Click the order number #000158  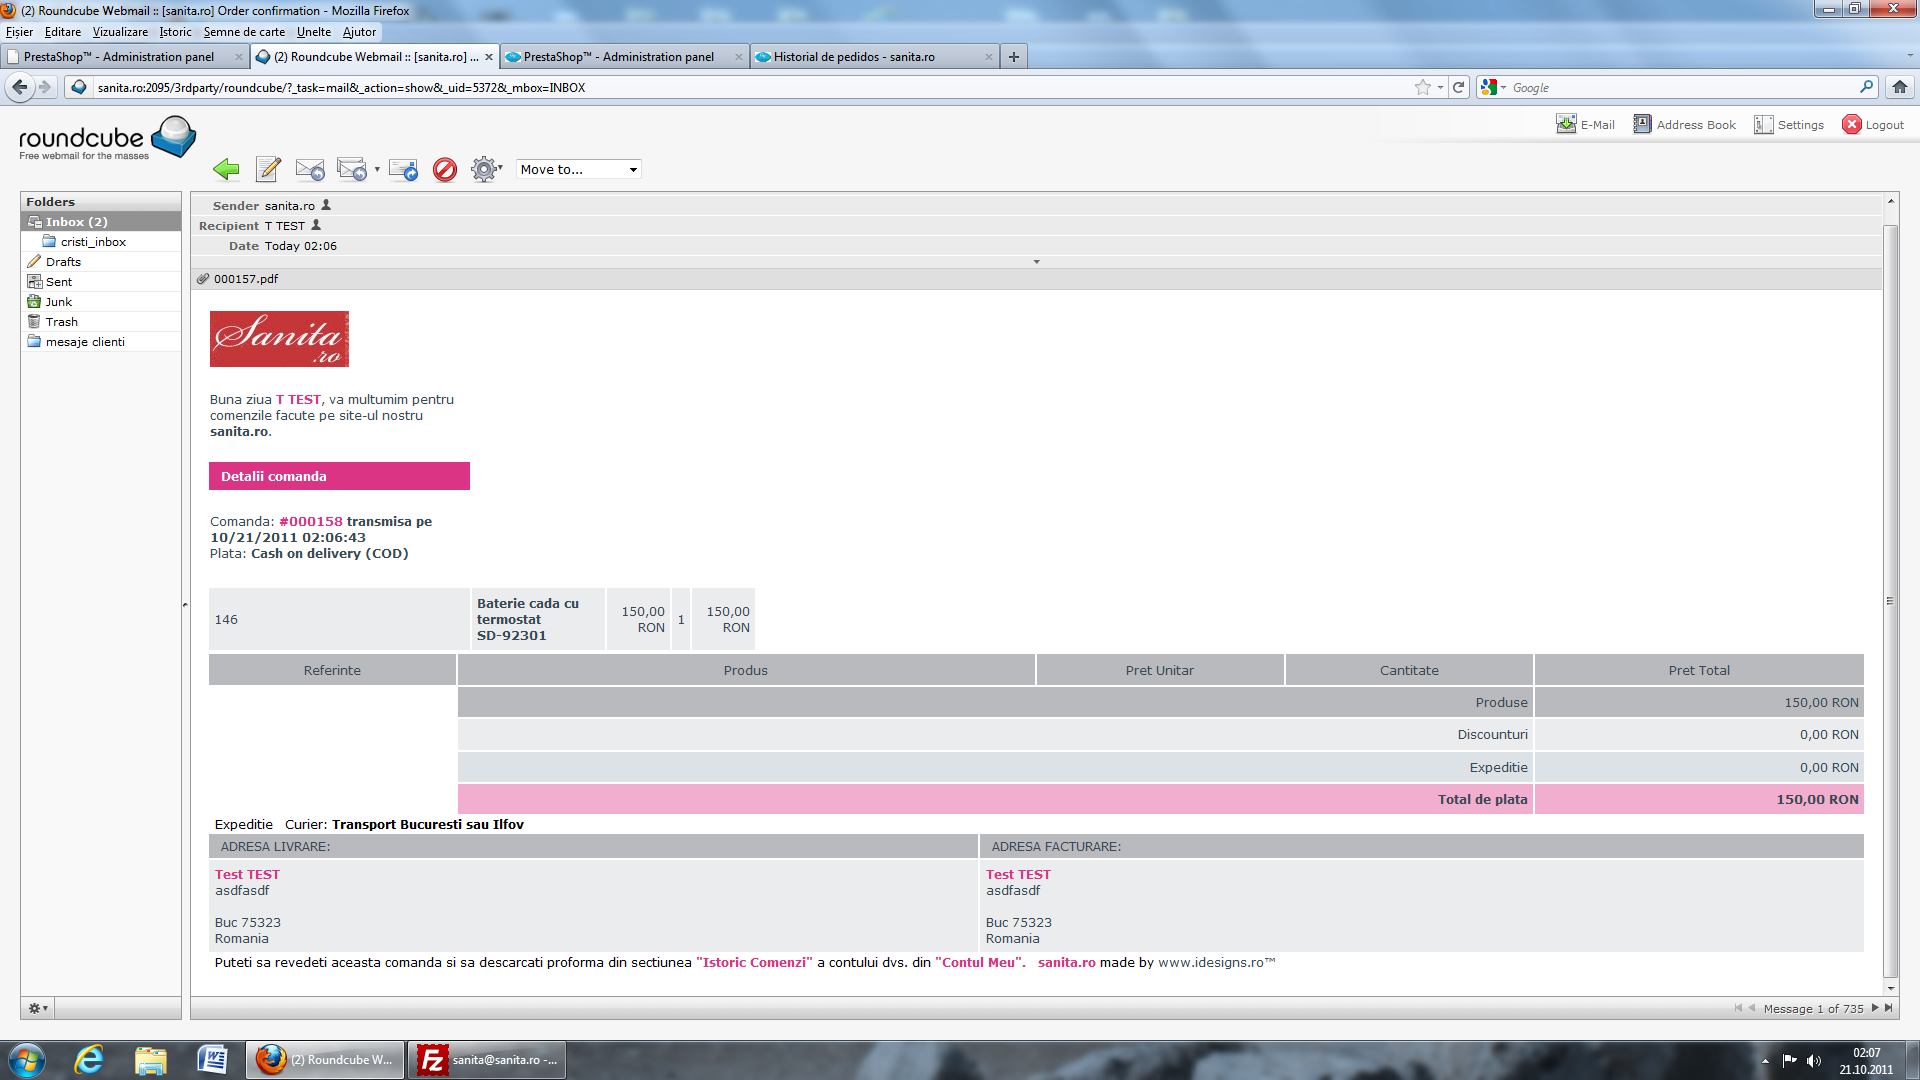pyautogui.click(x=310, y=521)
